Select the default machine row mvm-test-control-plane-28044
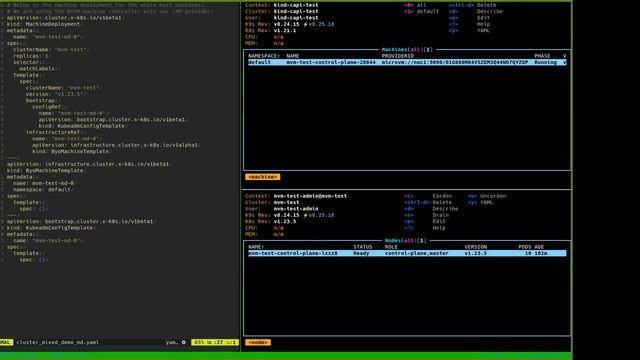Image resolution: width=640 pixels, height=360 pixels. [407, 62]
